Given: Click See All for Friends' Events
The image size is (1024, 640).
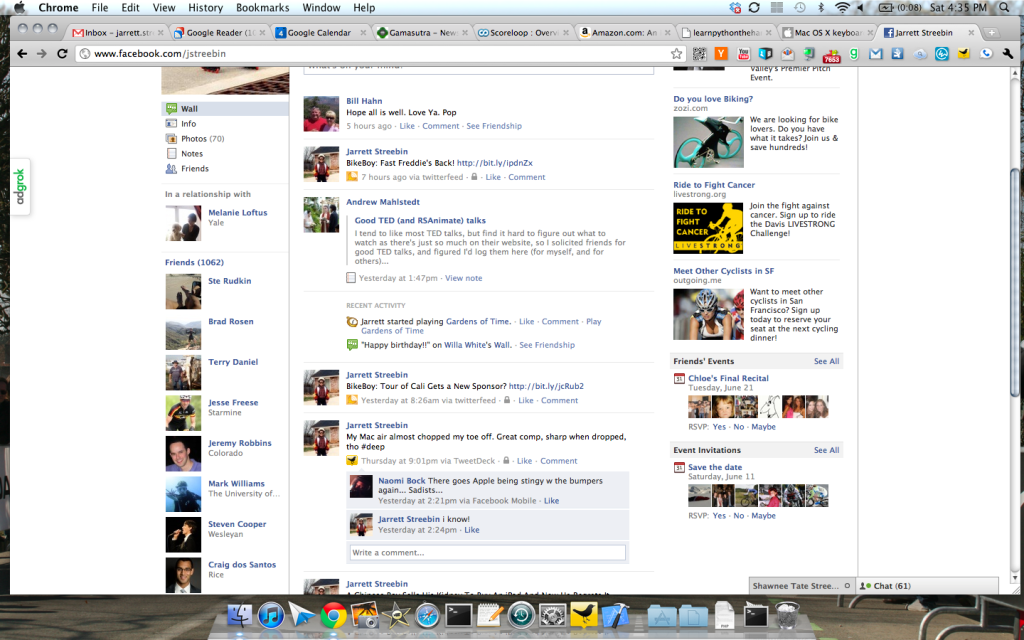Looking at the screenshot, I should pos(826,361).
